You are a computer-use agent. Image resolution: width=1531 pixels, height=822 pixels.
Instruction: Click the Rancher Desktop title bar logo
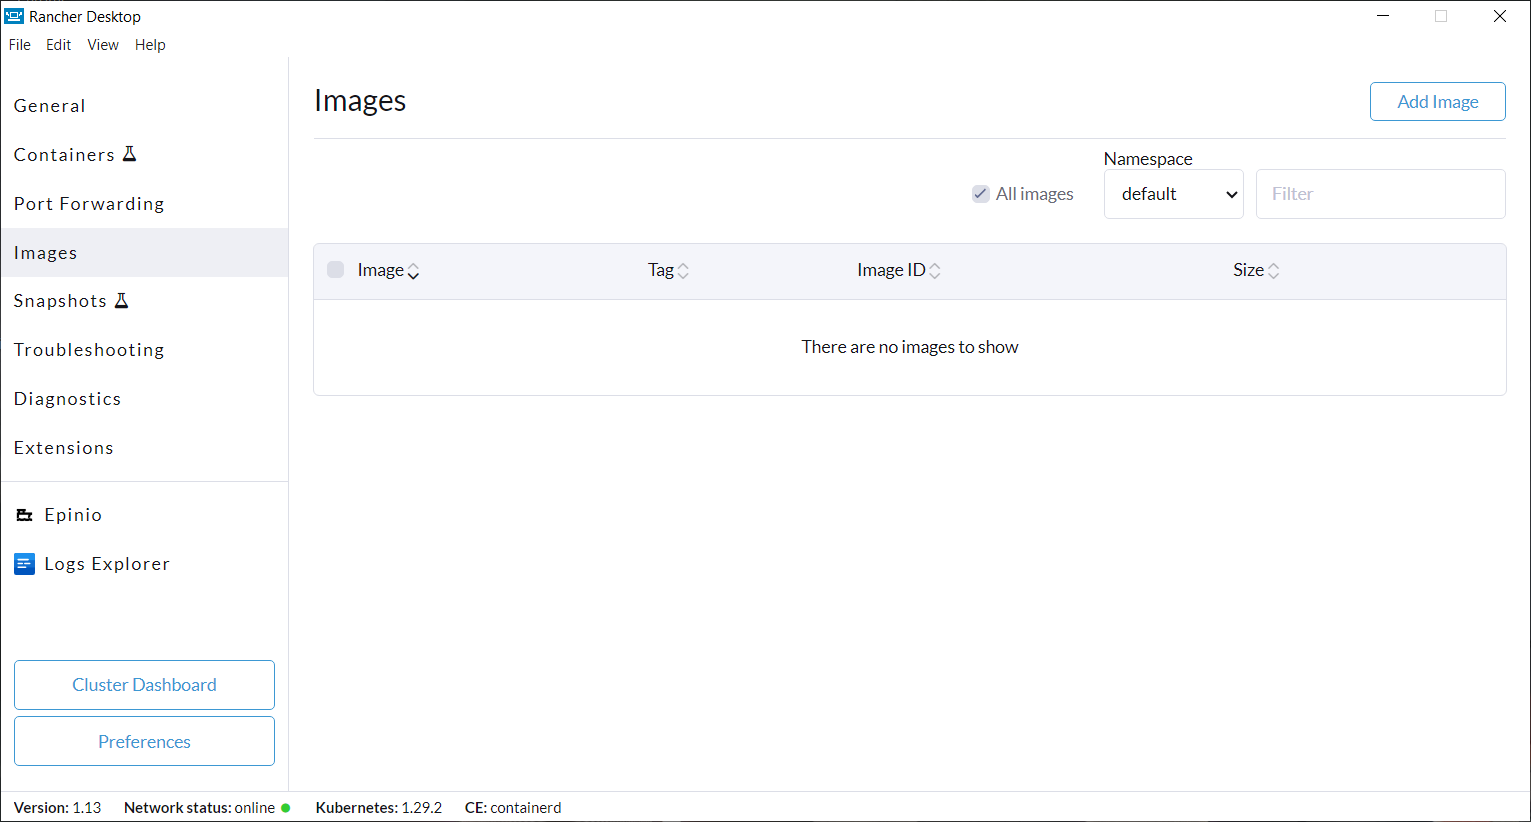pos(14,16)
